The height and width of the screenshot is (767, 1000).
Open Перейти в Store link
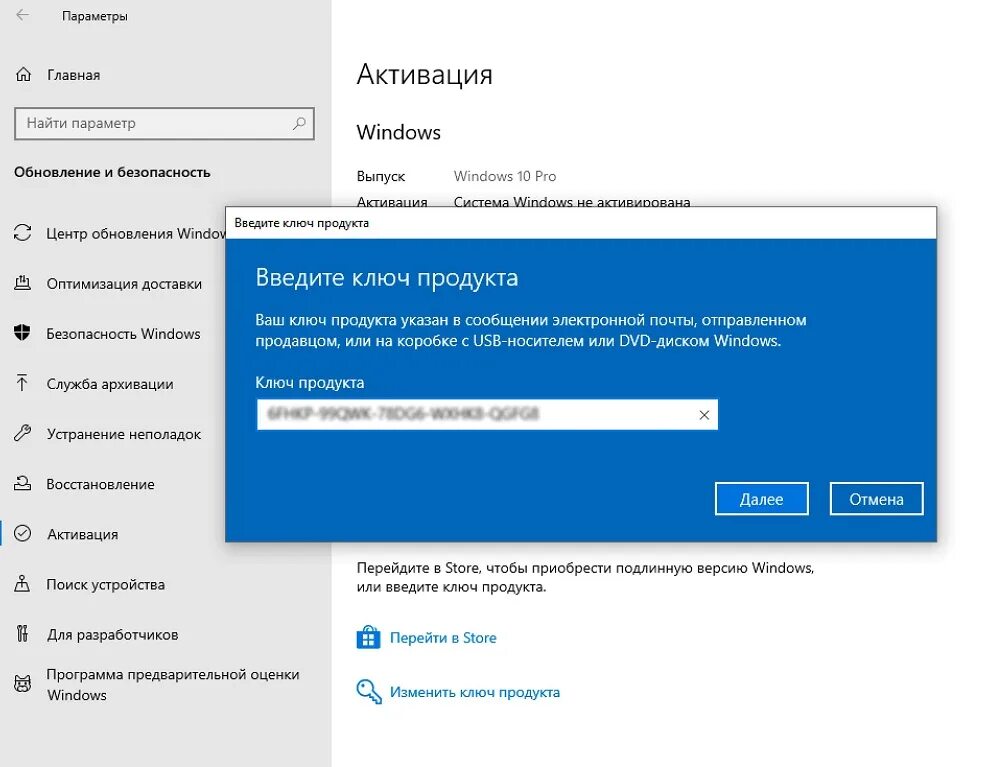tap(443, 638)
